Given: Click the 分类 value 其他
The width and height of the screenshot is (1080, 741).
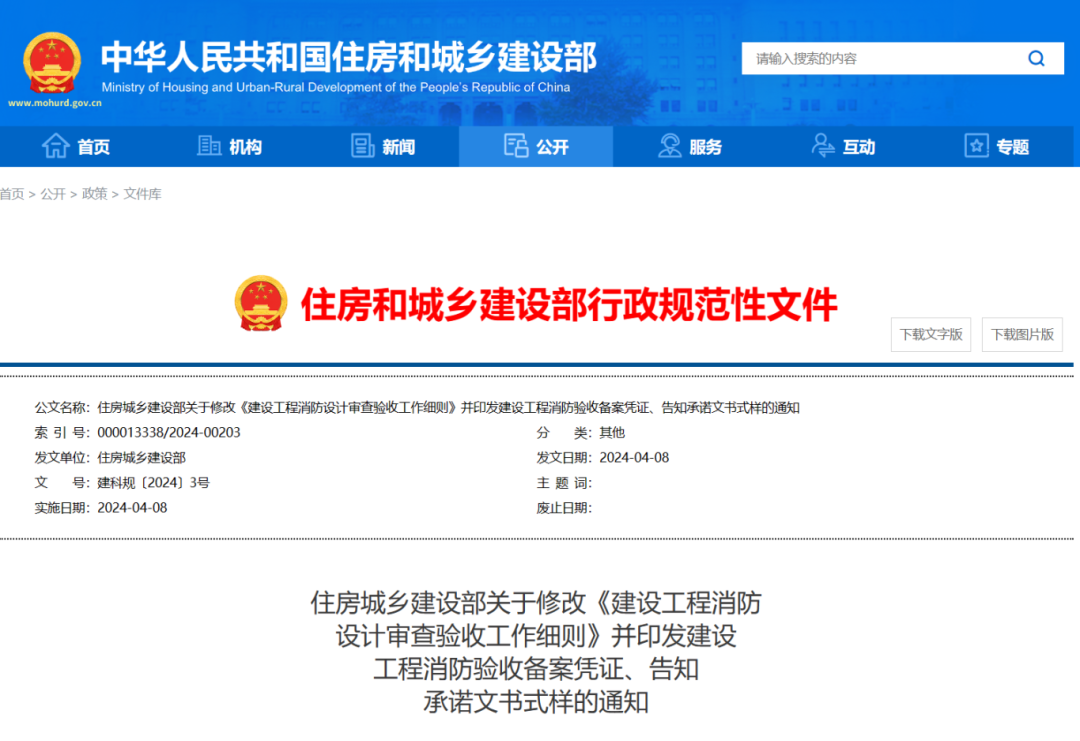Looking at the screenshot, I should click(612, 432).
